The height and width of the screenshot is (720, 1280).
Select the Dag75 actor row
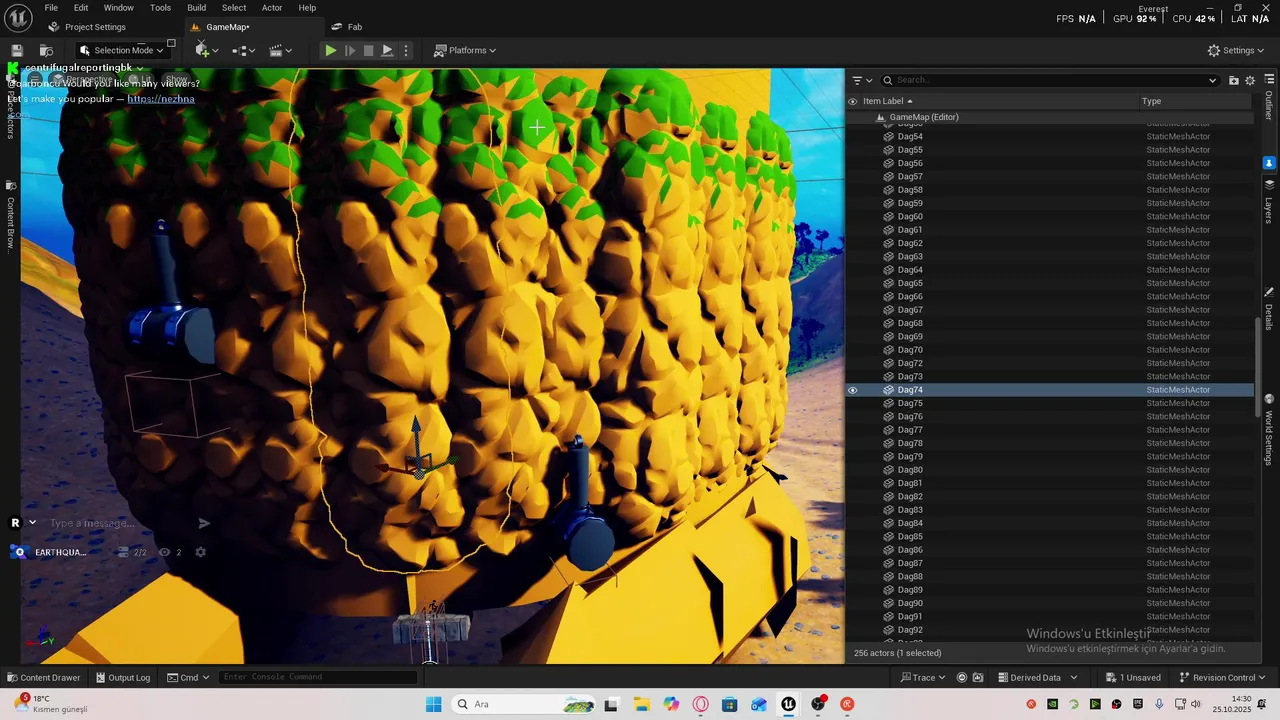pyautogui.click(x=1049, y=403)
